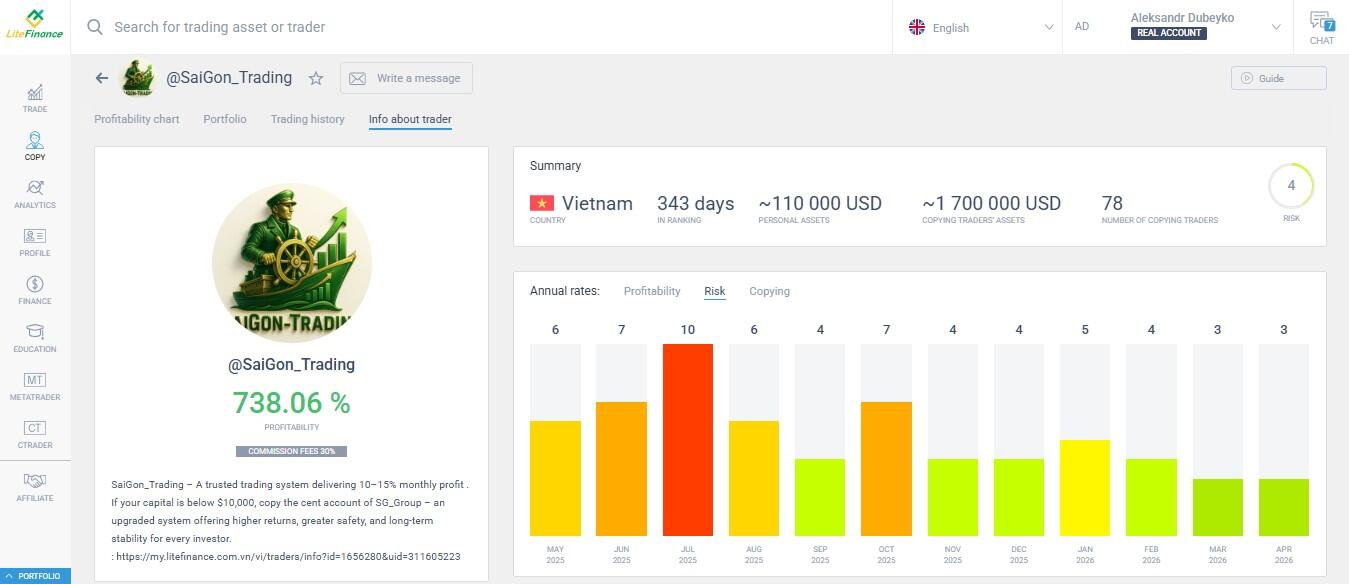Show annual rates by Risk
1349x584 pixels.
[715, 291]
